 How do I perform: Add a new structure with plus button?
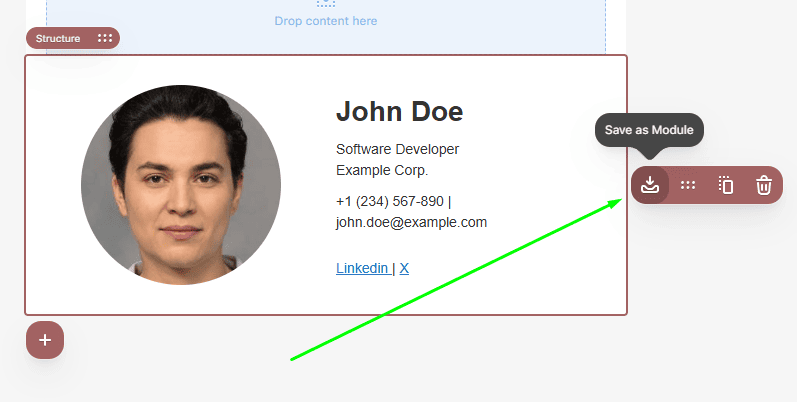coord(45,340)
